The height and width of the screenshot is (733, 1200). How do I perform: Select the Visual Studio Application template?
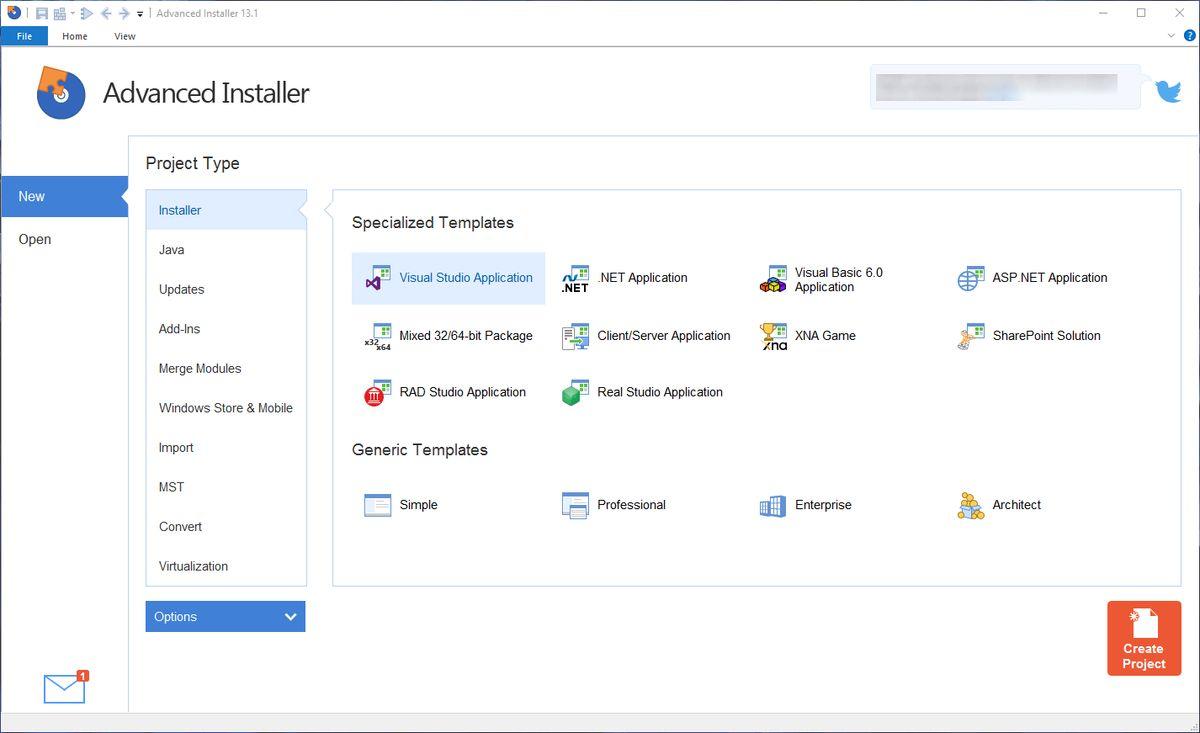[449, 278]
